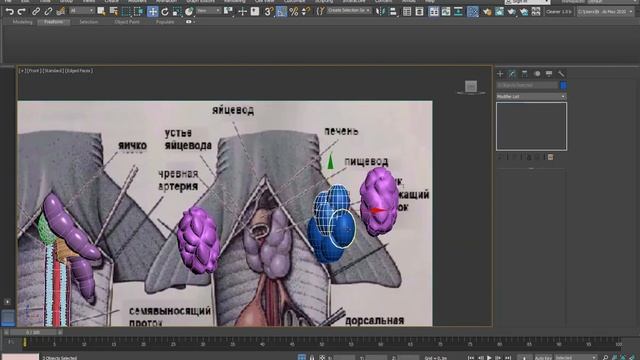The width and height of the screenshot is (640, 360).
Task: Activate the Select and Scale tool
Action: 177,11
